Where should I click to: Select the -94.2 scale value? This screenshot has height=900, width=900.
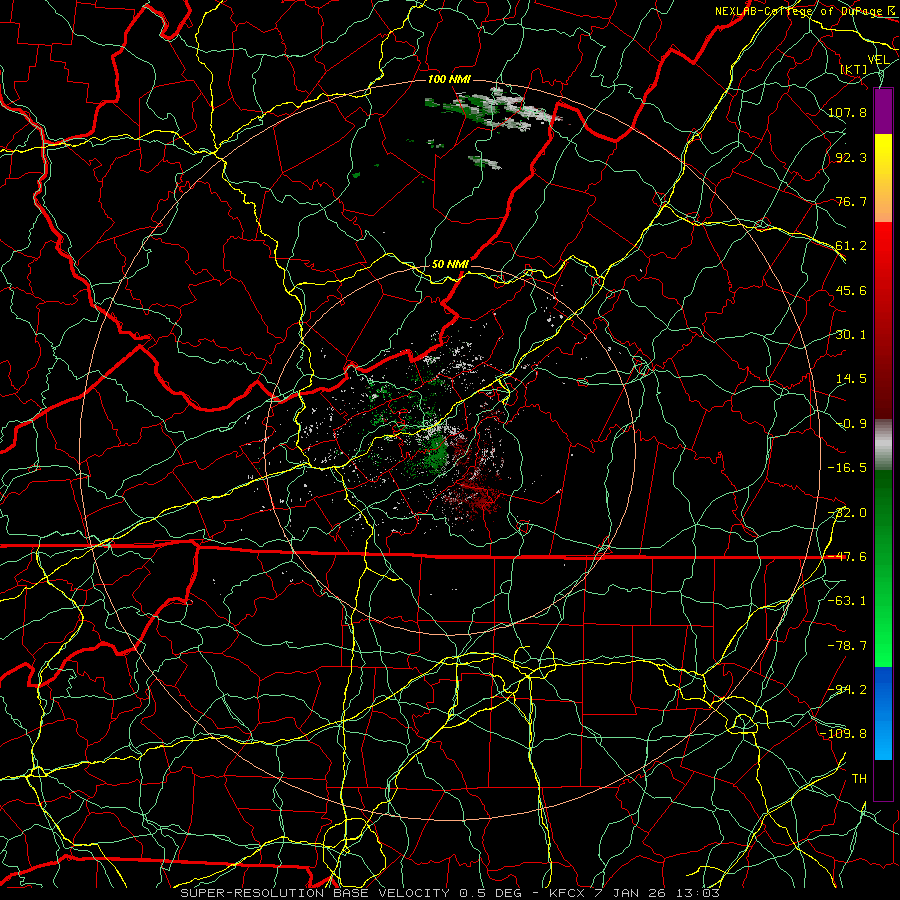(847, 690)
